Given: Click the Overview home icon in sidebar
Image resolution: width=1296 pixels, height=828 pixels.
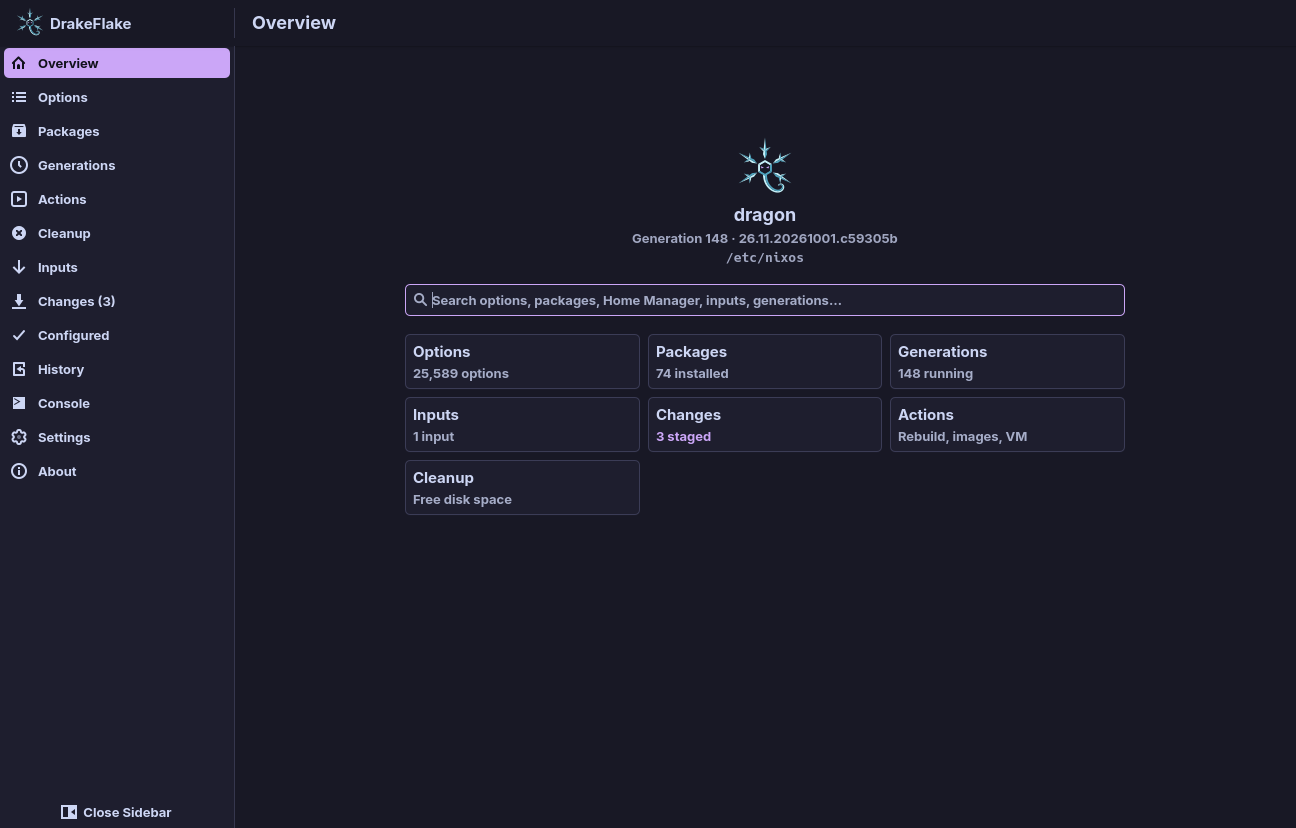Looking at the screenshot, I should (19, 63).
